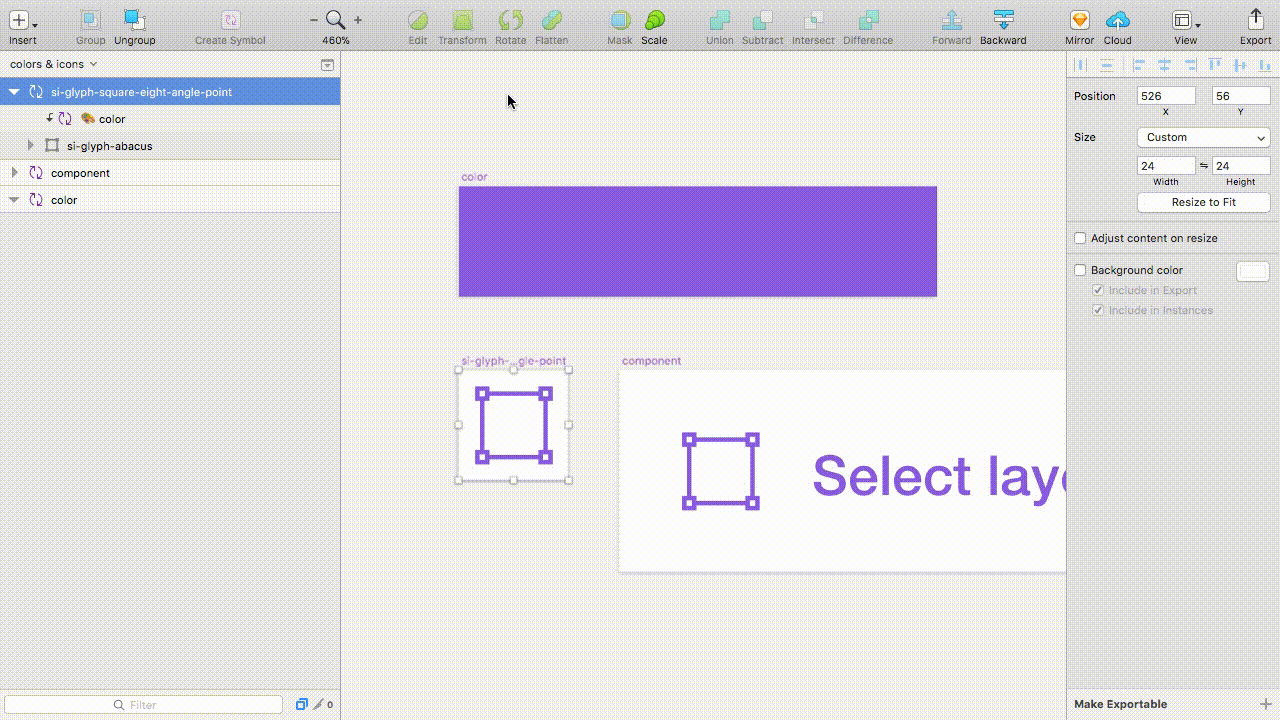Align layers to left edge
1280x720 pixels.
click(1138, 65)
